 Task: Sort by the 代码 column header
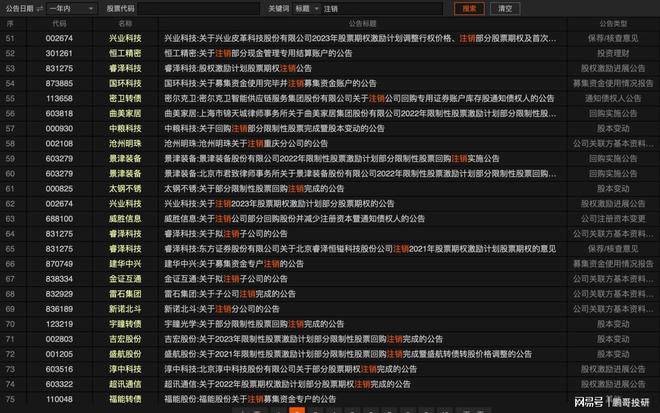pyautogui.click(x=59, y=24)
